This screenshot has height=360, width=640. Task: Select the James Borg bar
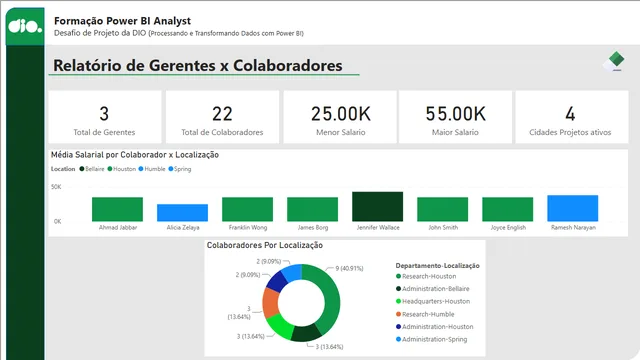(x=312, y=209)
